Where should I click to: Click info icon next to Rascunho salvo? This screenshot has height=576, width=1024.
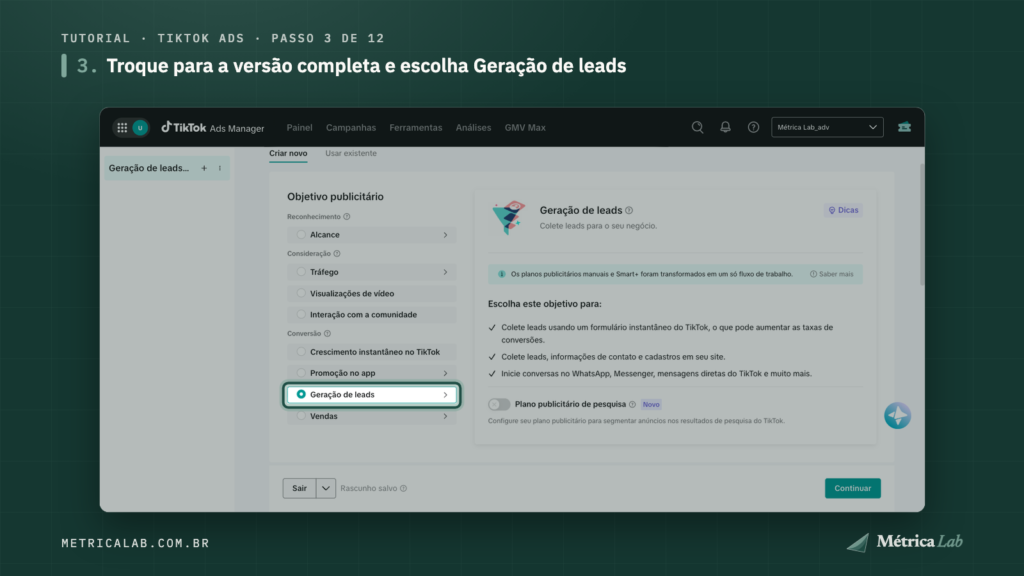tap(404, 488)
